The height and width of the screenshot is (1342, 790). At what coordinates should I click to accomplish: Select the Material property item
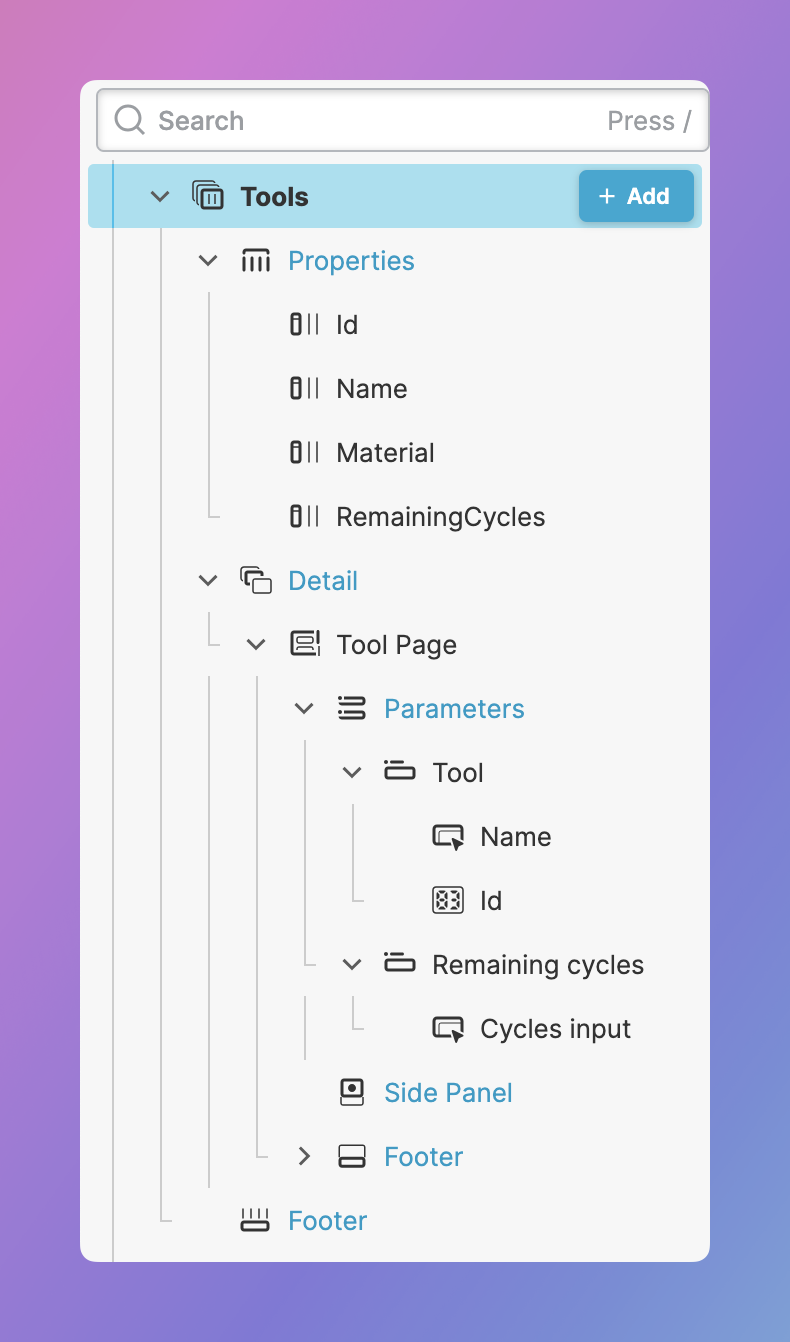385,453
